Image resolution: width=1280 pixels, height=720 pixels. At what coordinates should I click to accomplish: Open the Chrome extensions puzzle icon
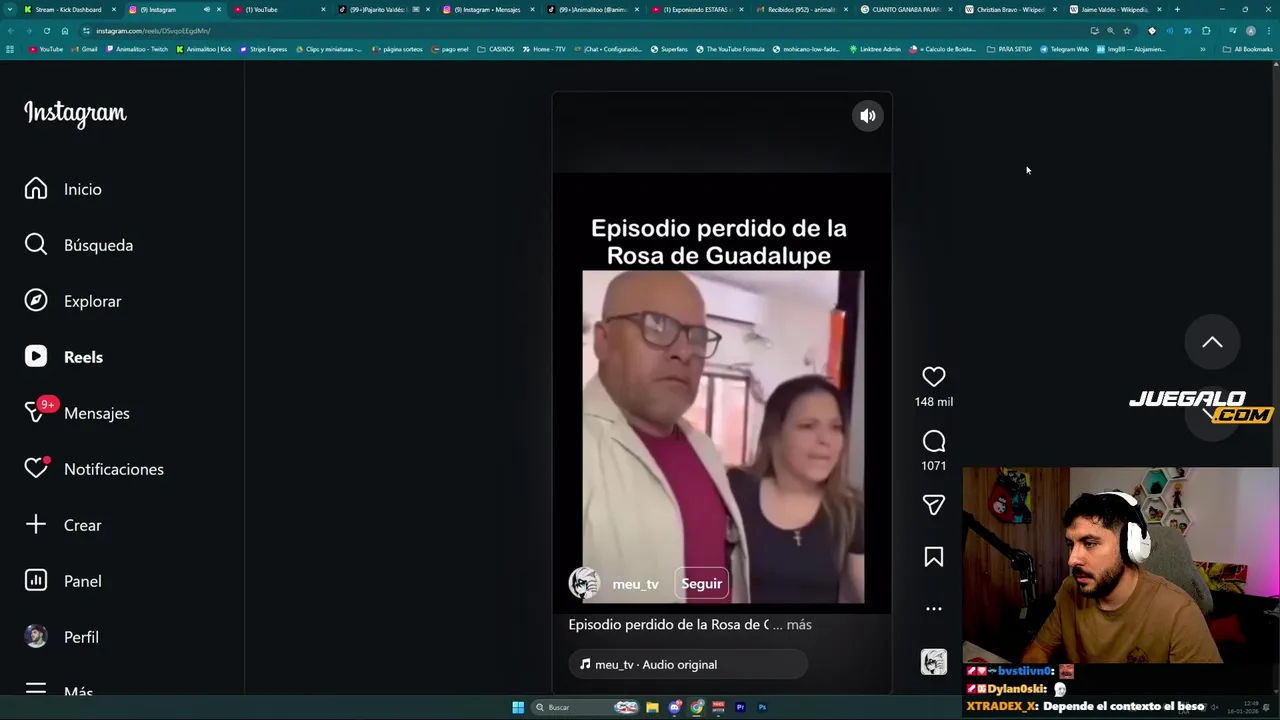click(1206, 31)
